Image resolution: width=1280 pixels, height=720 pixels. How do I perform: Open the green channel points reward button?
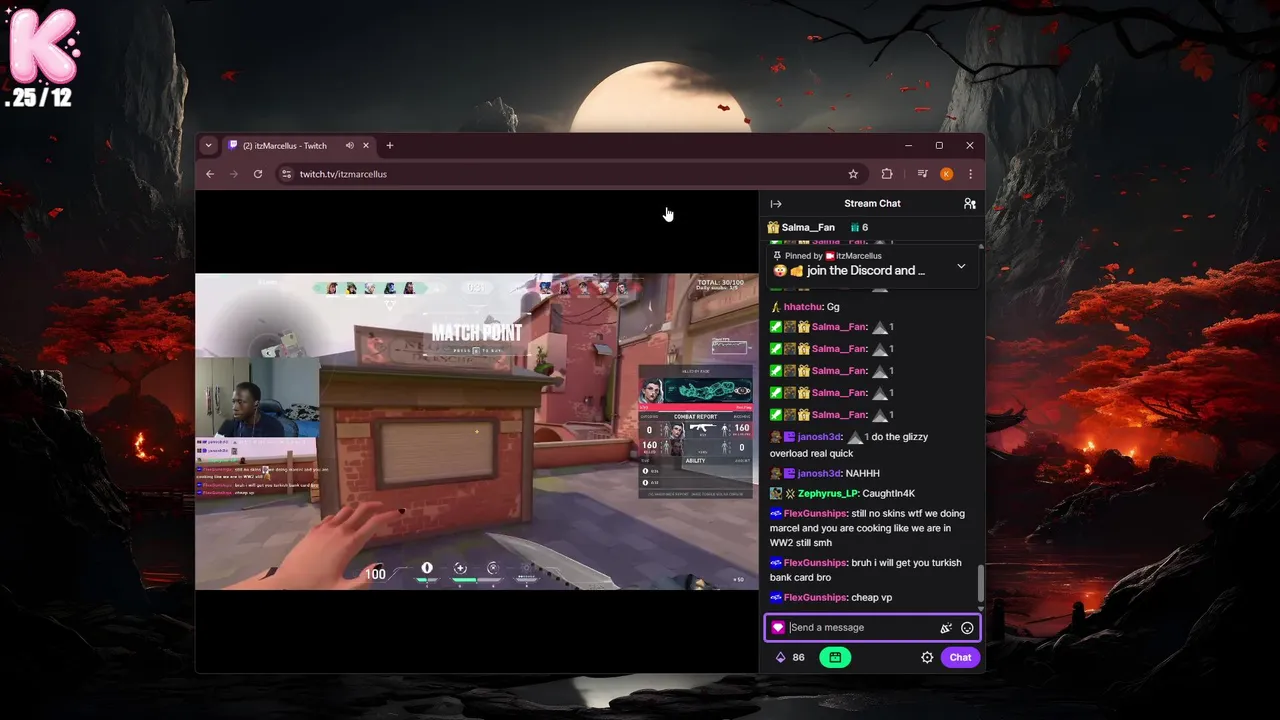(835, 657)
